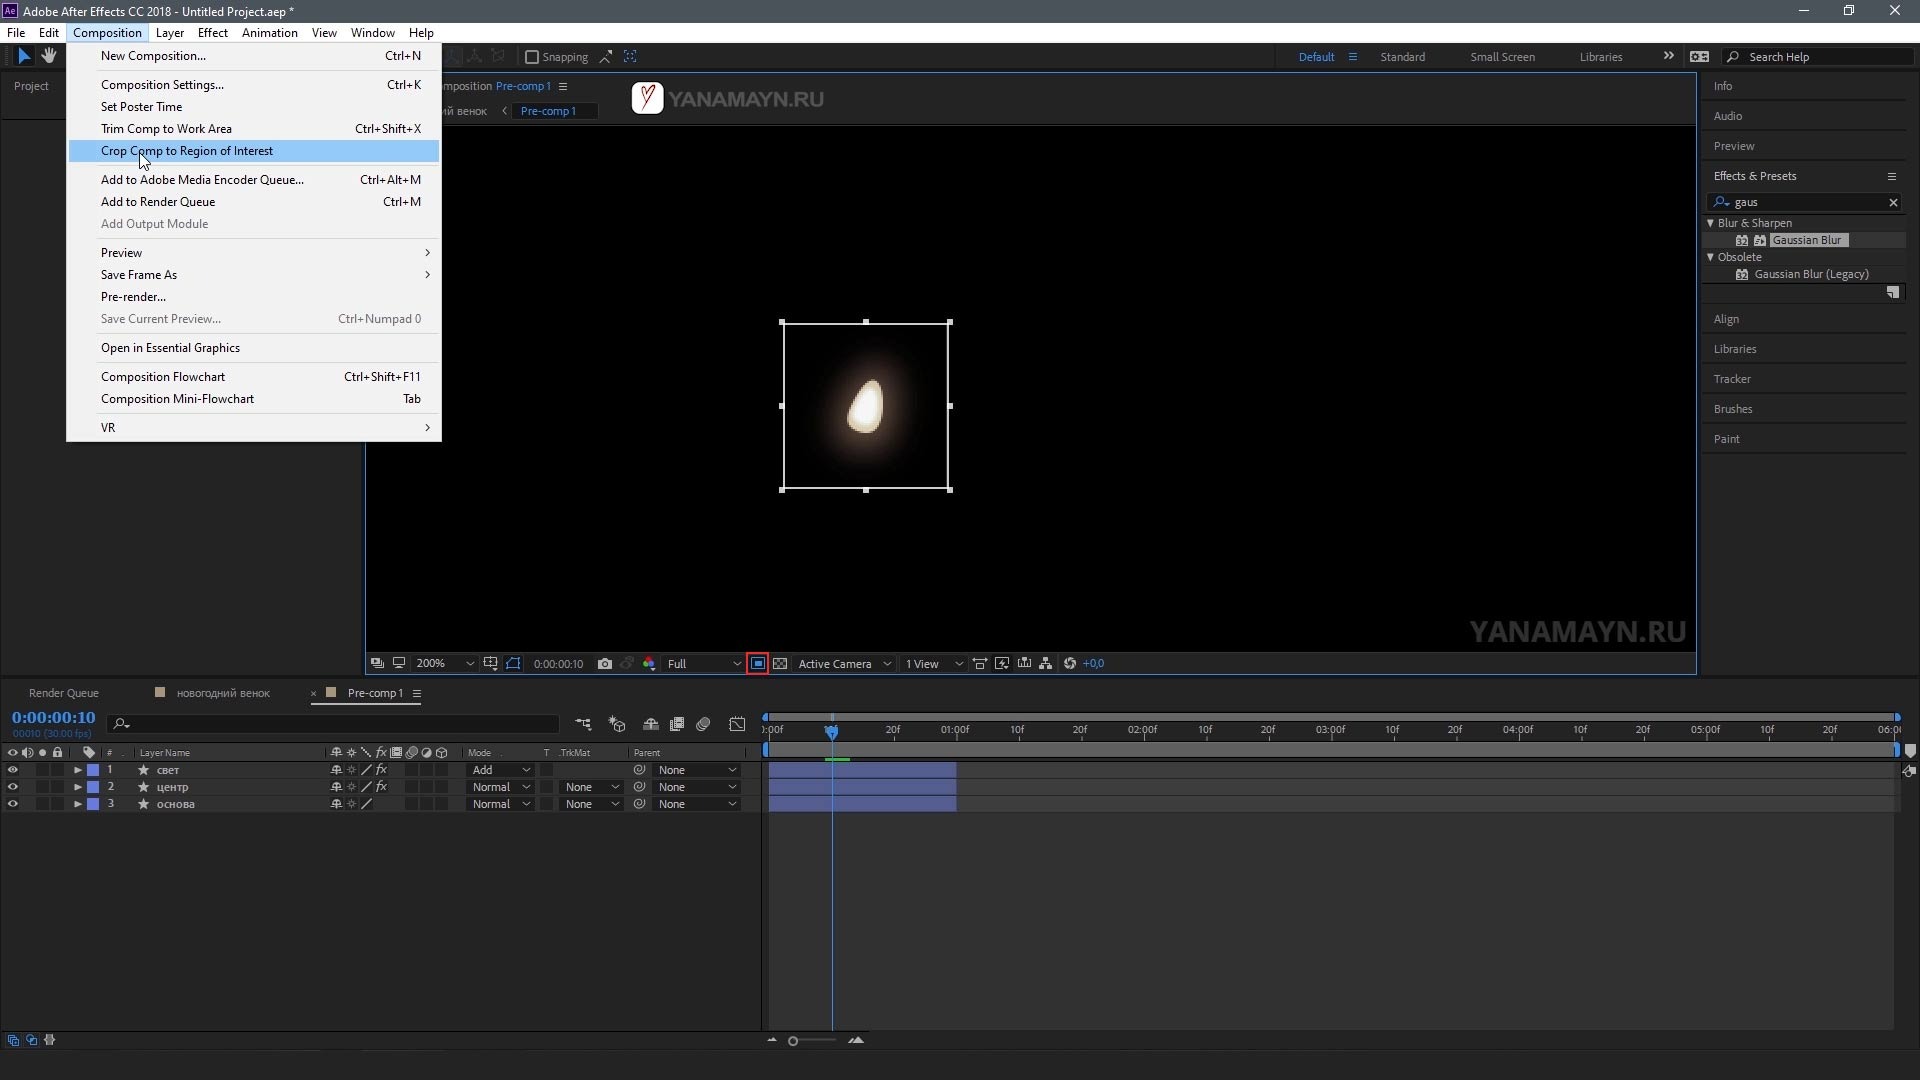Toggle the transparency grid icon
The image size is (1920, 1080).
point(780,664)
